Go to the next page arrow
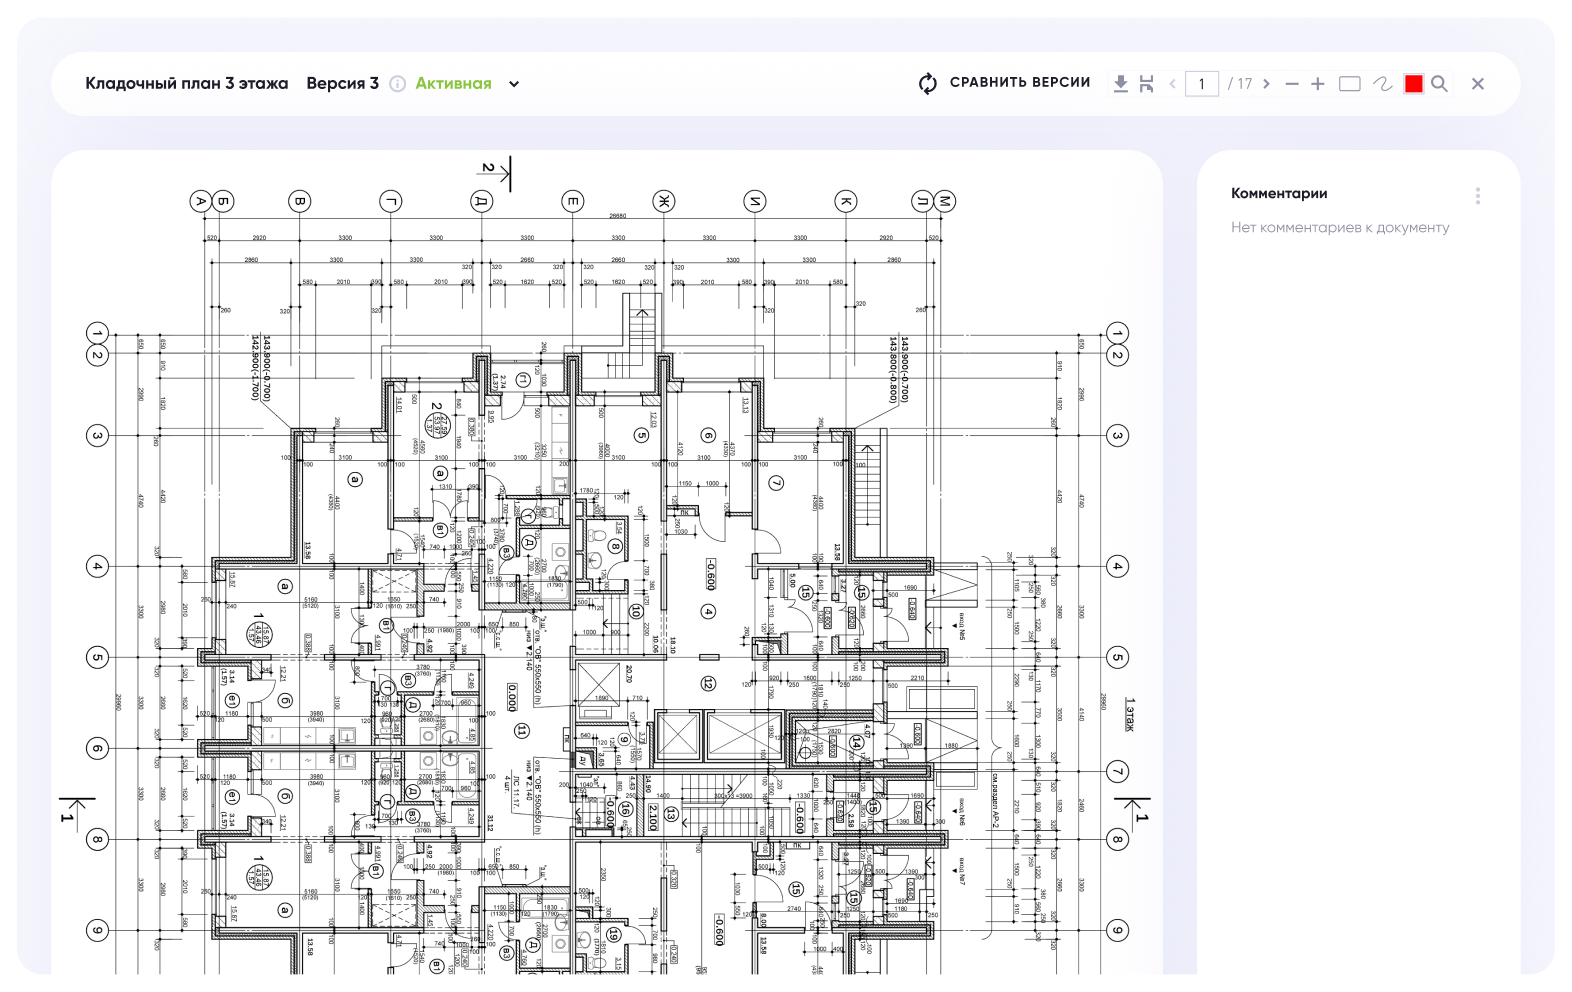1572x992 pixels. pyautogui.click(x=1266, y=84)
